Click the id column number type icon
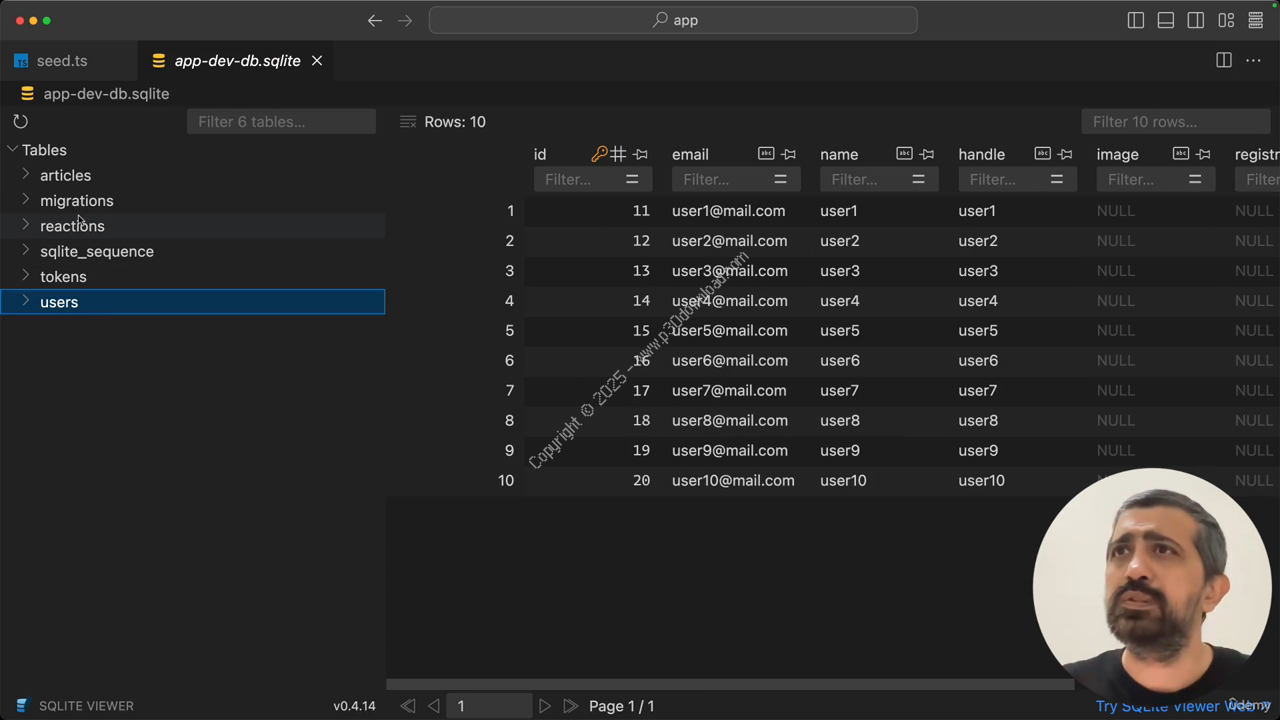1280x720 pixels. 619,154
